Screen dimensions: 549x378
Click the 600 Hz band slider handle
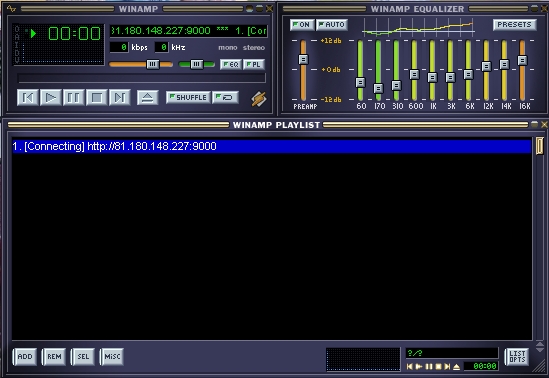[414, 74]
